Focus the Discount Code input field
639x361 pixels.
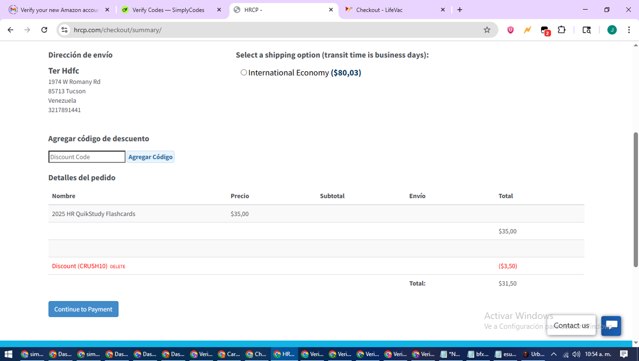click(87, 157)
